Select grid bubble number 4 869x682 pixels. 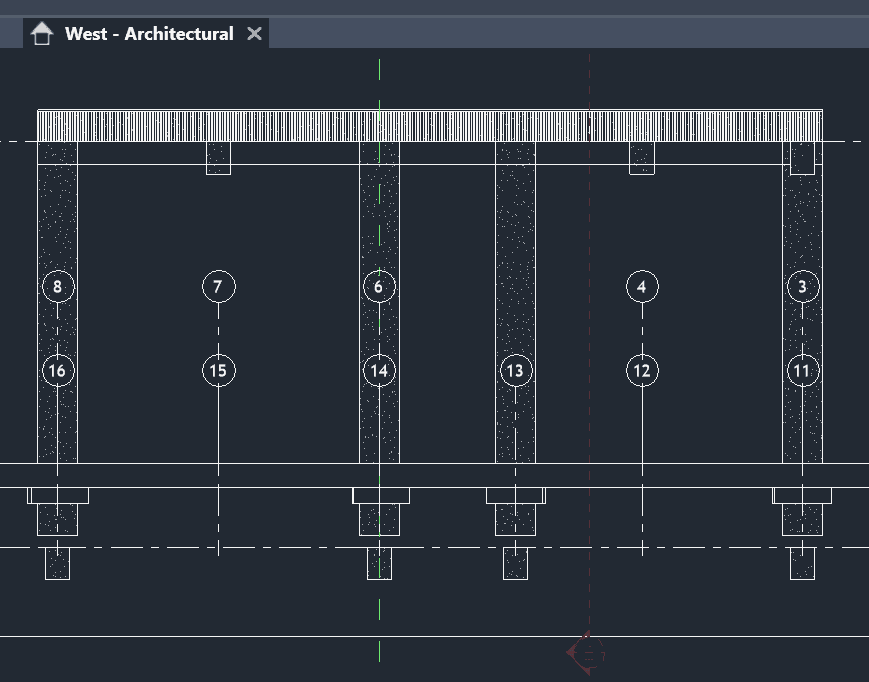(642, 287)
